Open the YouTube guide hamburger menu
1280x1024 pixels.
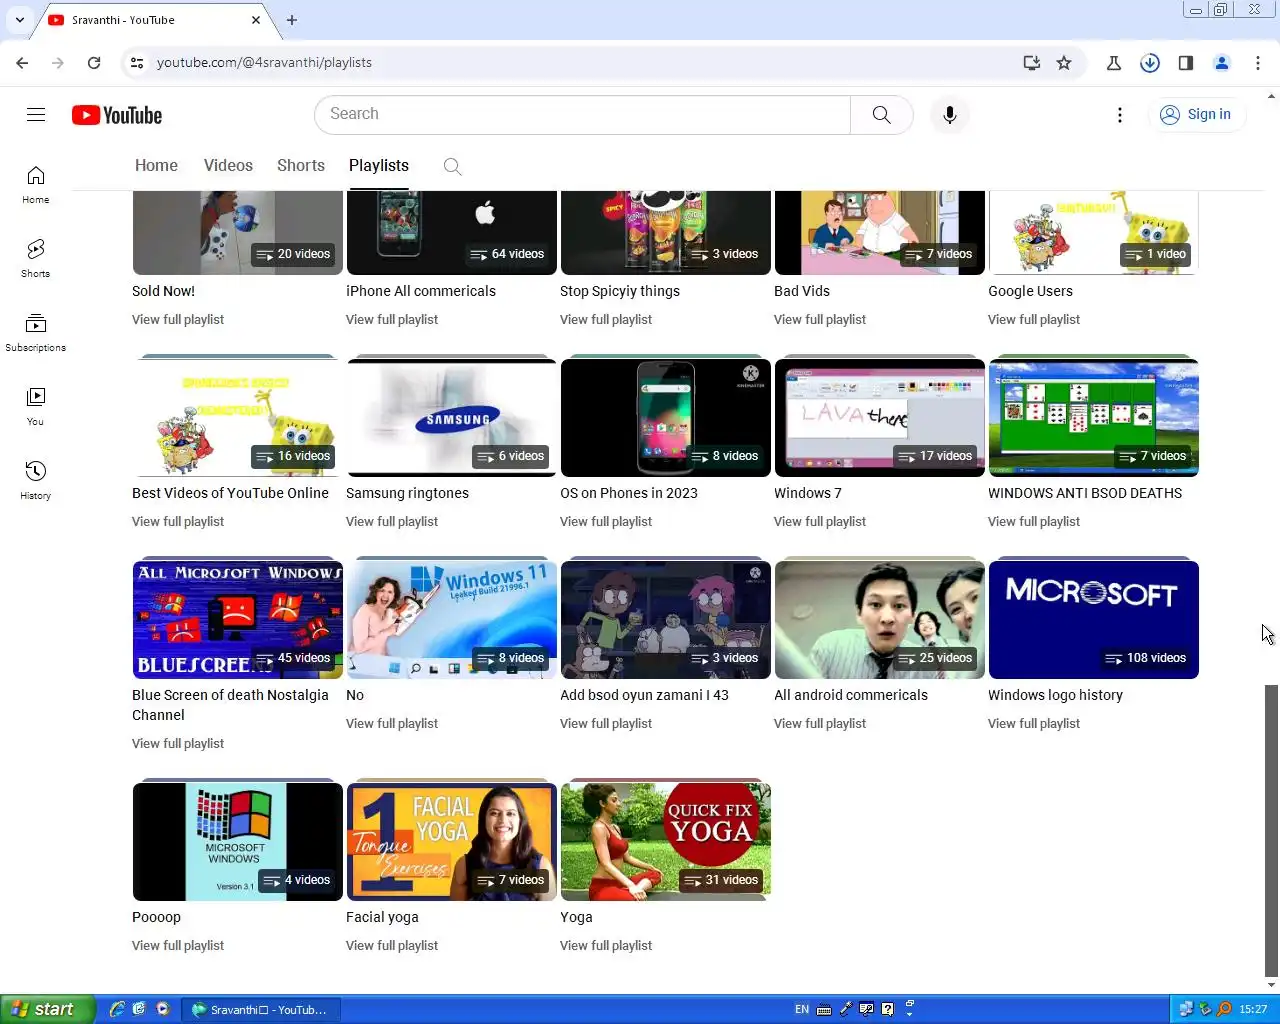tap(36, 114)
